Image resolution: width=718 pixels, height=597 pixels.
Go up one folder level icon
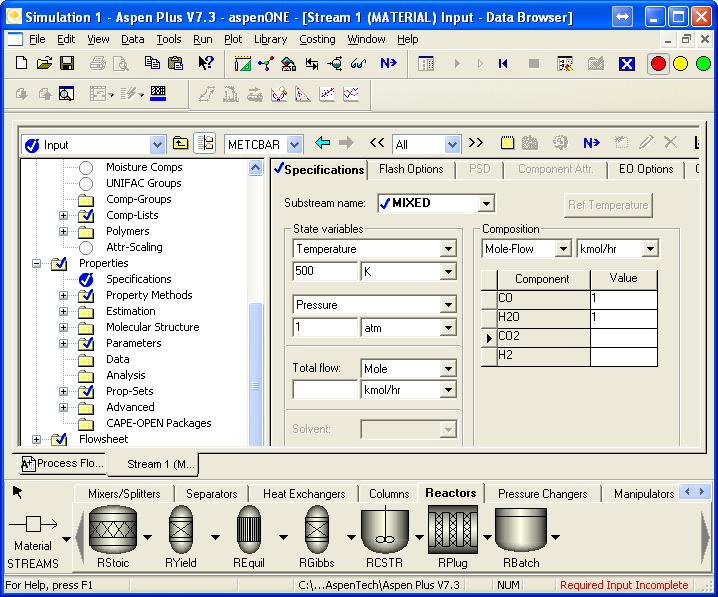tap(180, 144)
